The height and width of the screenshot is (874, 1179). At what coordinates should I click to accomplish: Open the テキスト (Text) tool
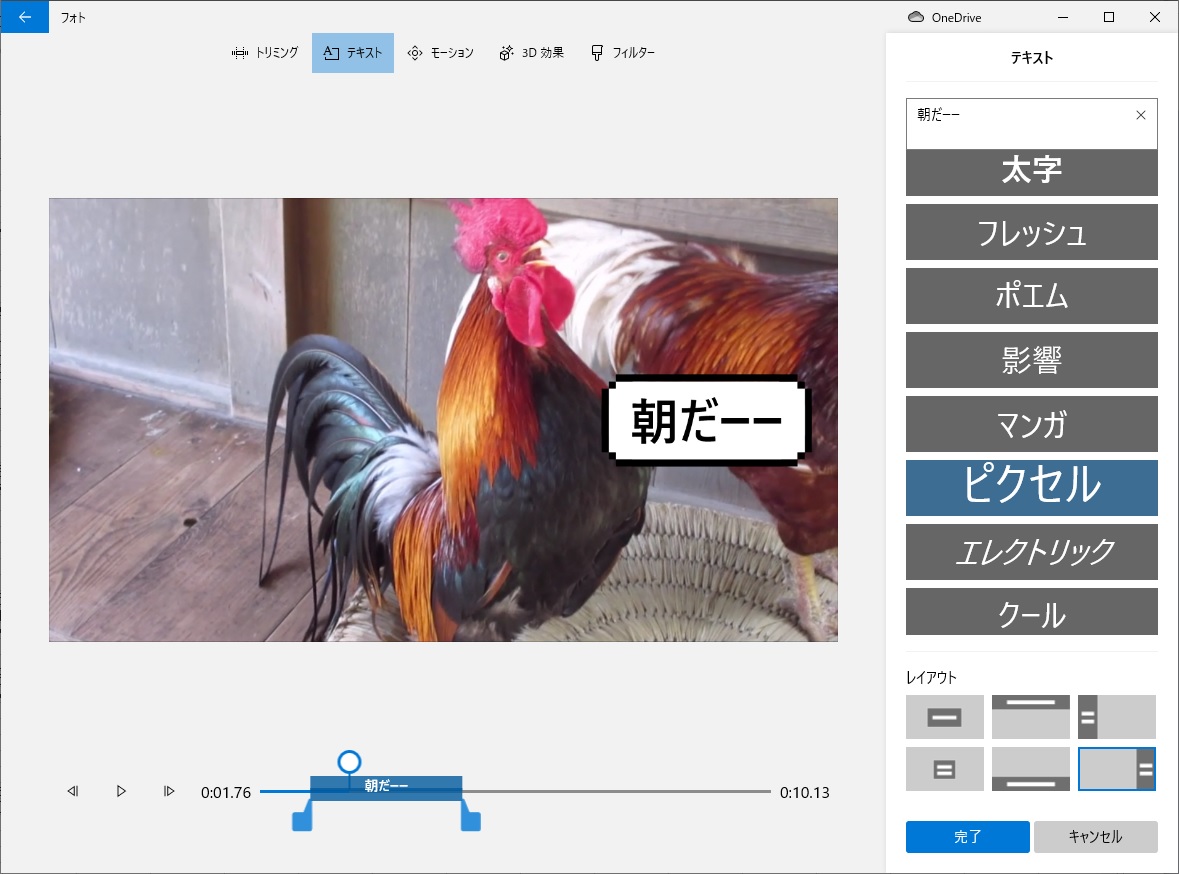tap(352, 52)
